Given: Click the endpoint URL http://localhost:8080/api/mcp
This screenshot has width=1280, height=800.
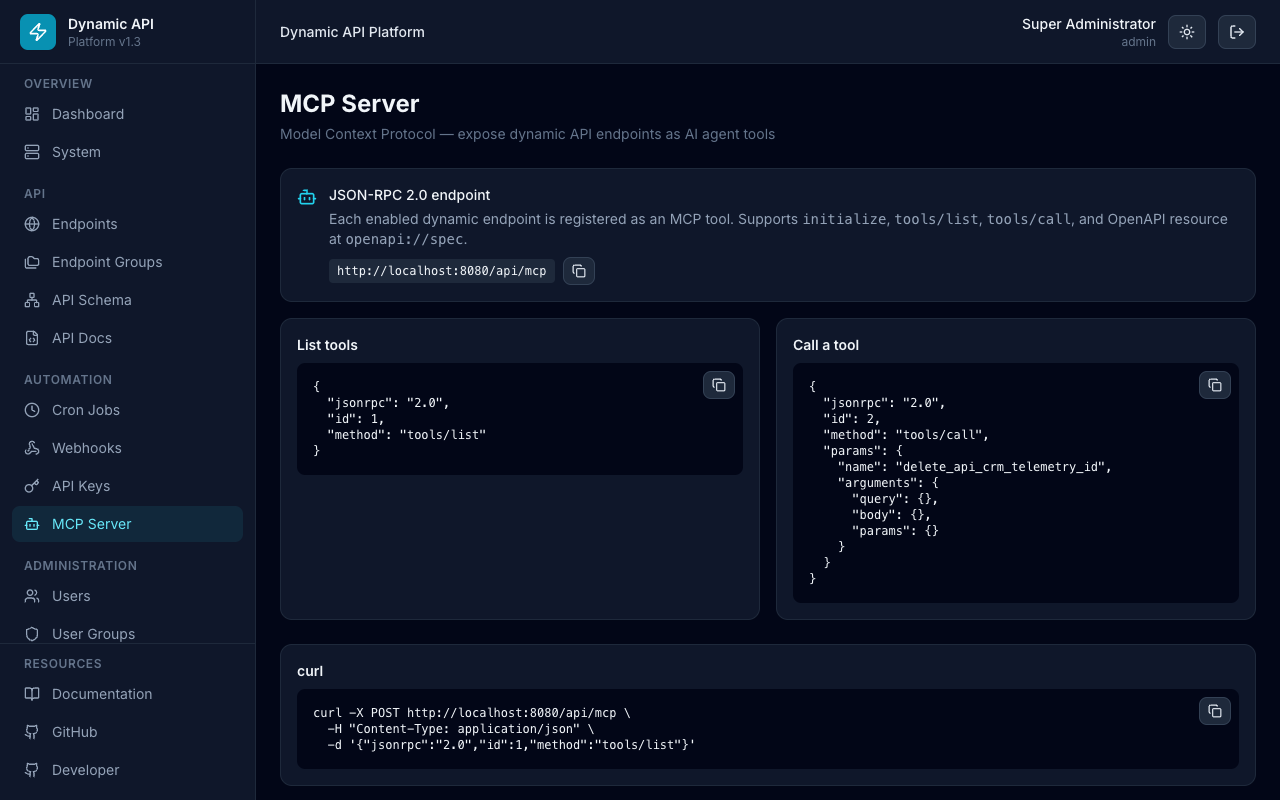Looking at the screenshot, I should 442,271.
